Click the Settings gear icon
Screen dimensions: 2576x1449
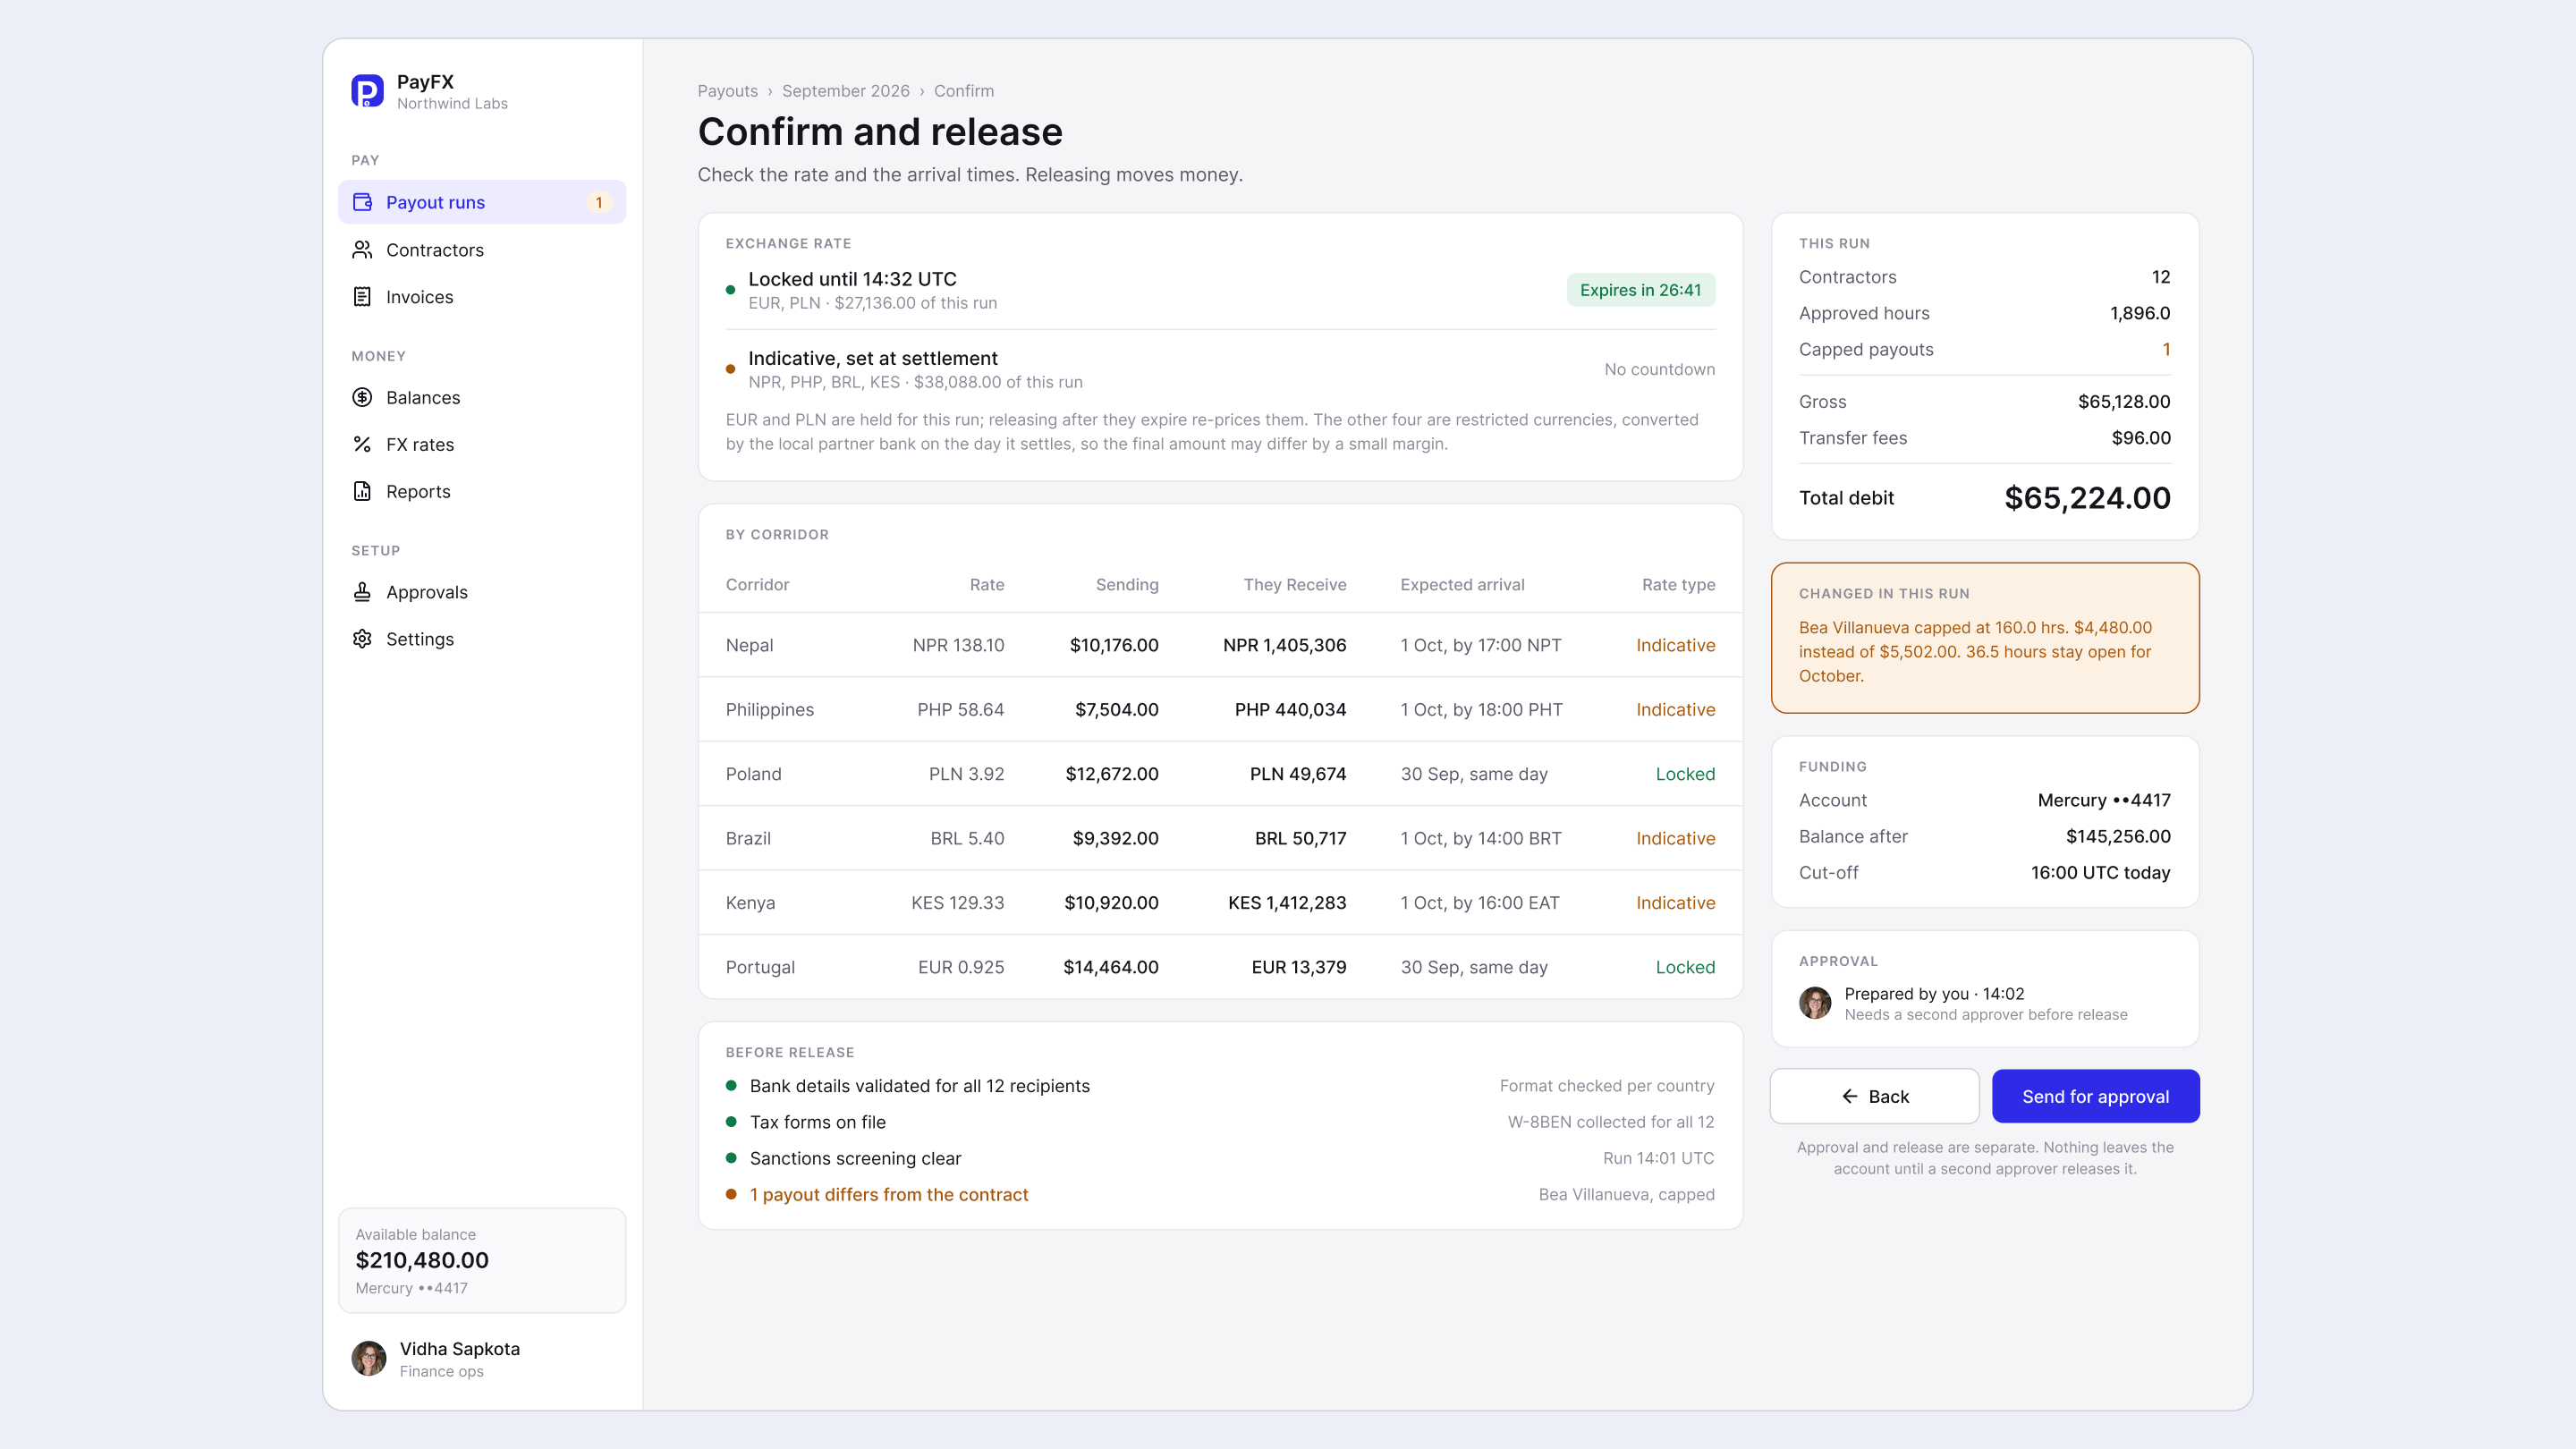(362, 639)
